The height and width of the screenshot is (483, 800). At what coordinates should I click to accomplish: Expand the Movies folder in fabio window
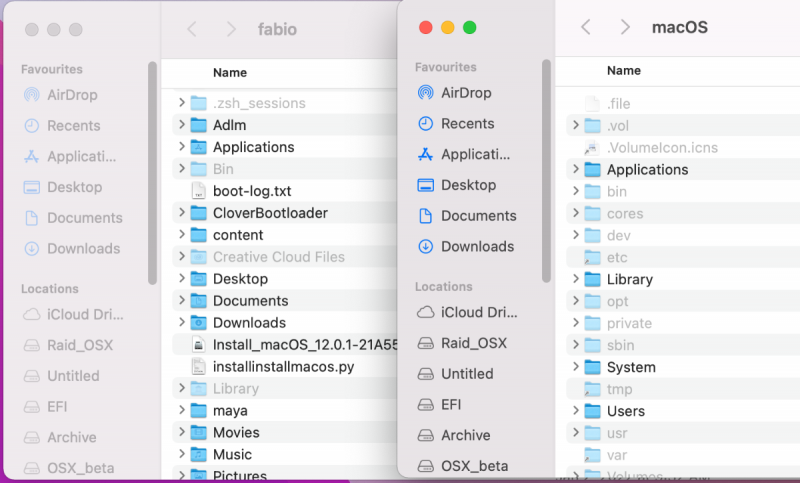point(182,431)
